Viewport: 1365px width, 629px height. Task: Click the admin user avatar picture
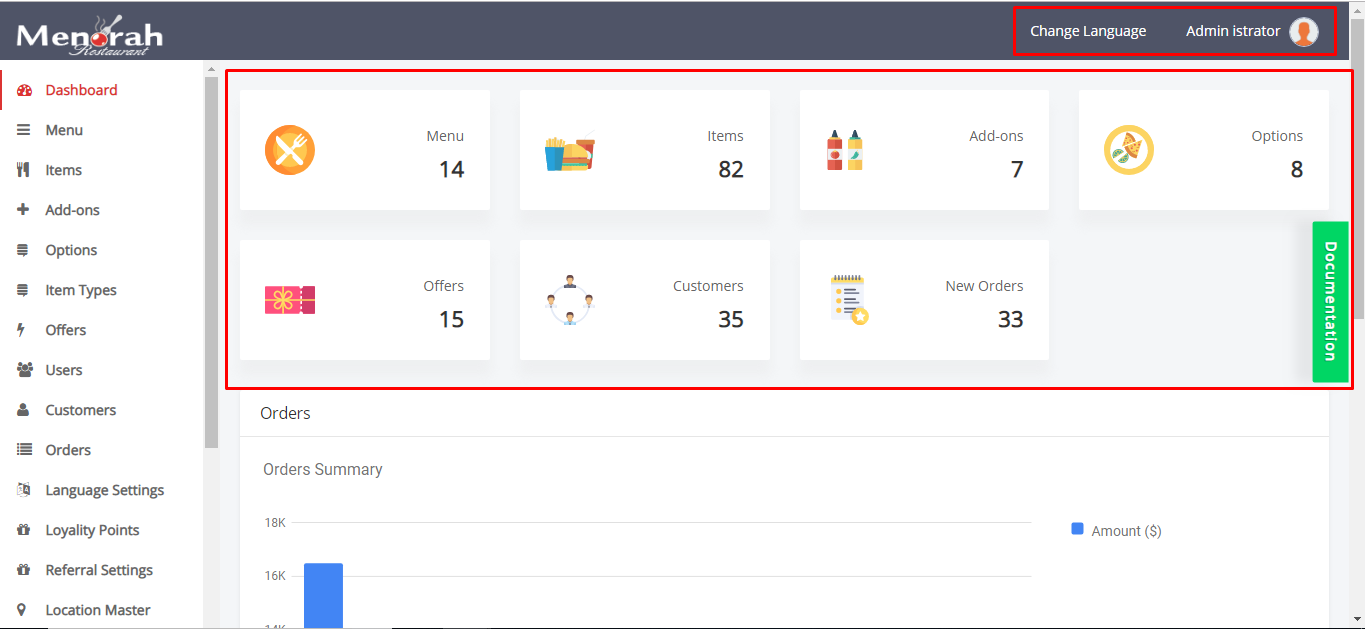pyautogui.click(x=1303, y=32)
